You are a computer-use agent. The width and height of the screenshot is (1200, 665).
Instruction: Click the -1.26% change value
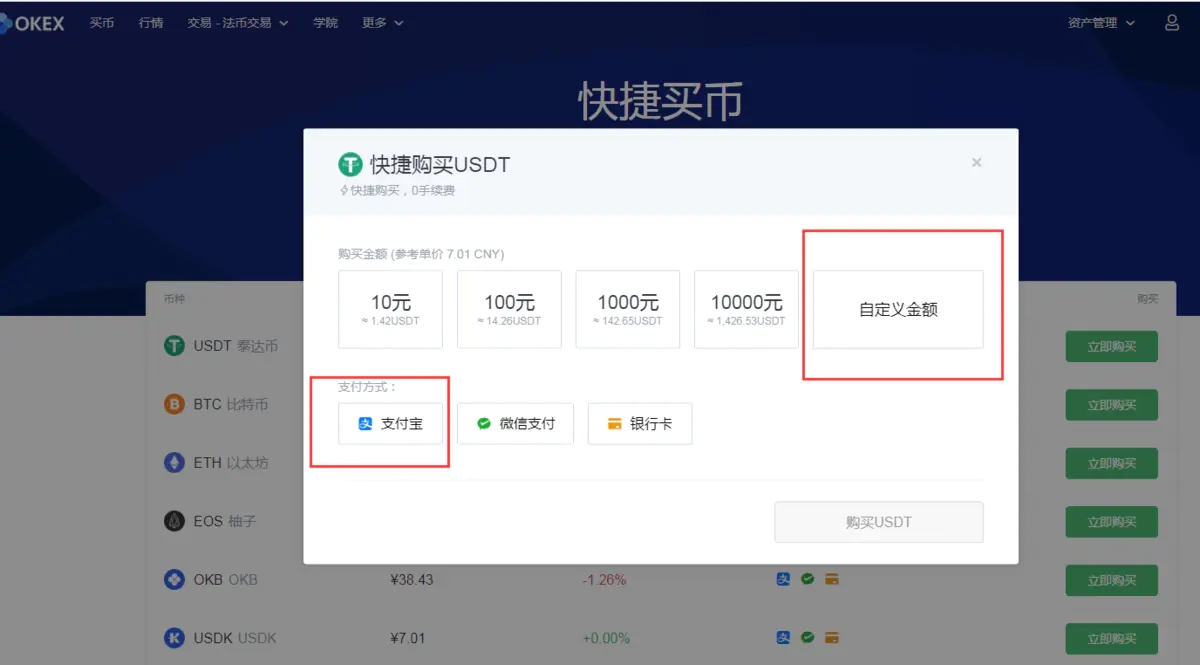click(x=605, y=580)
